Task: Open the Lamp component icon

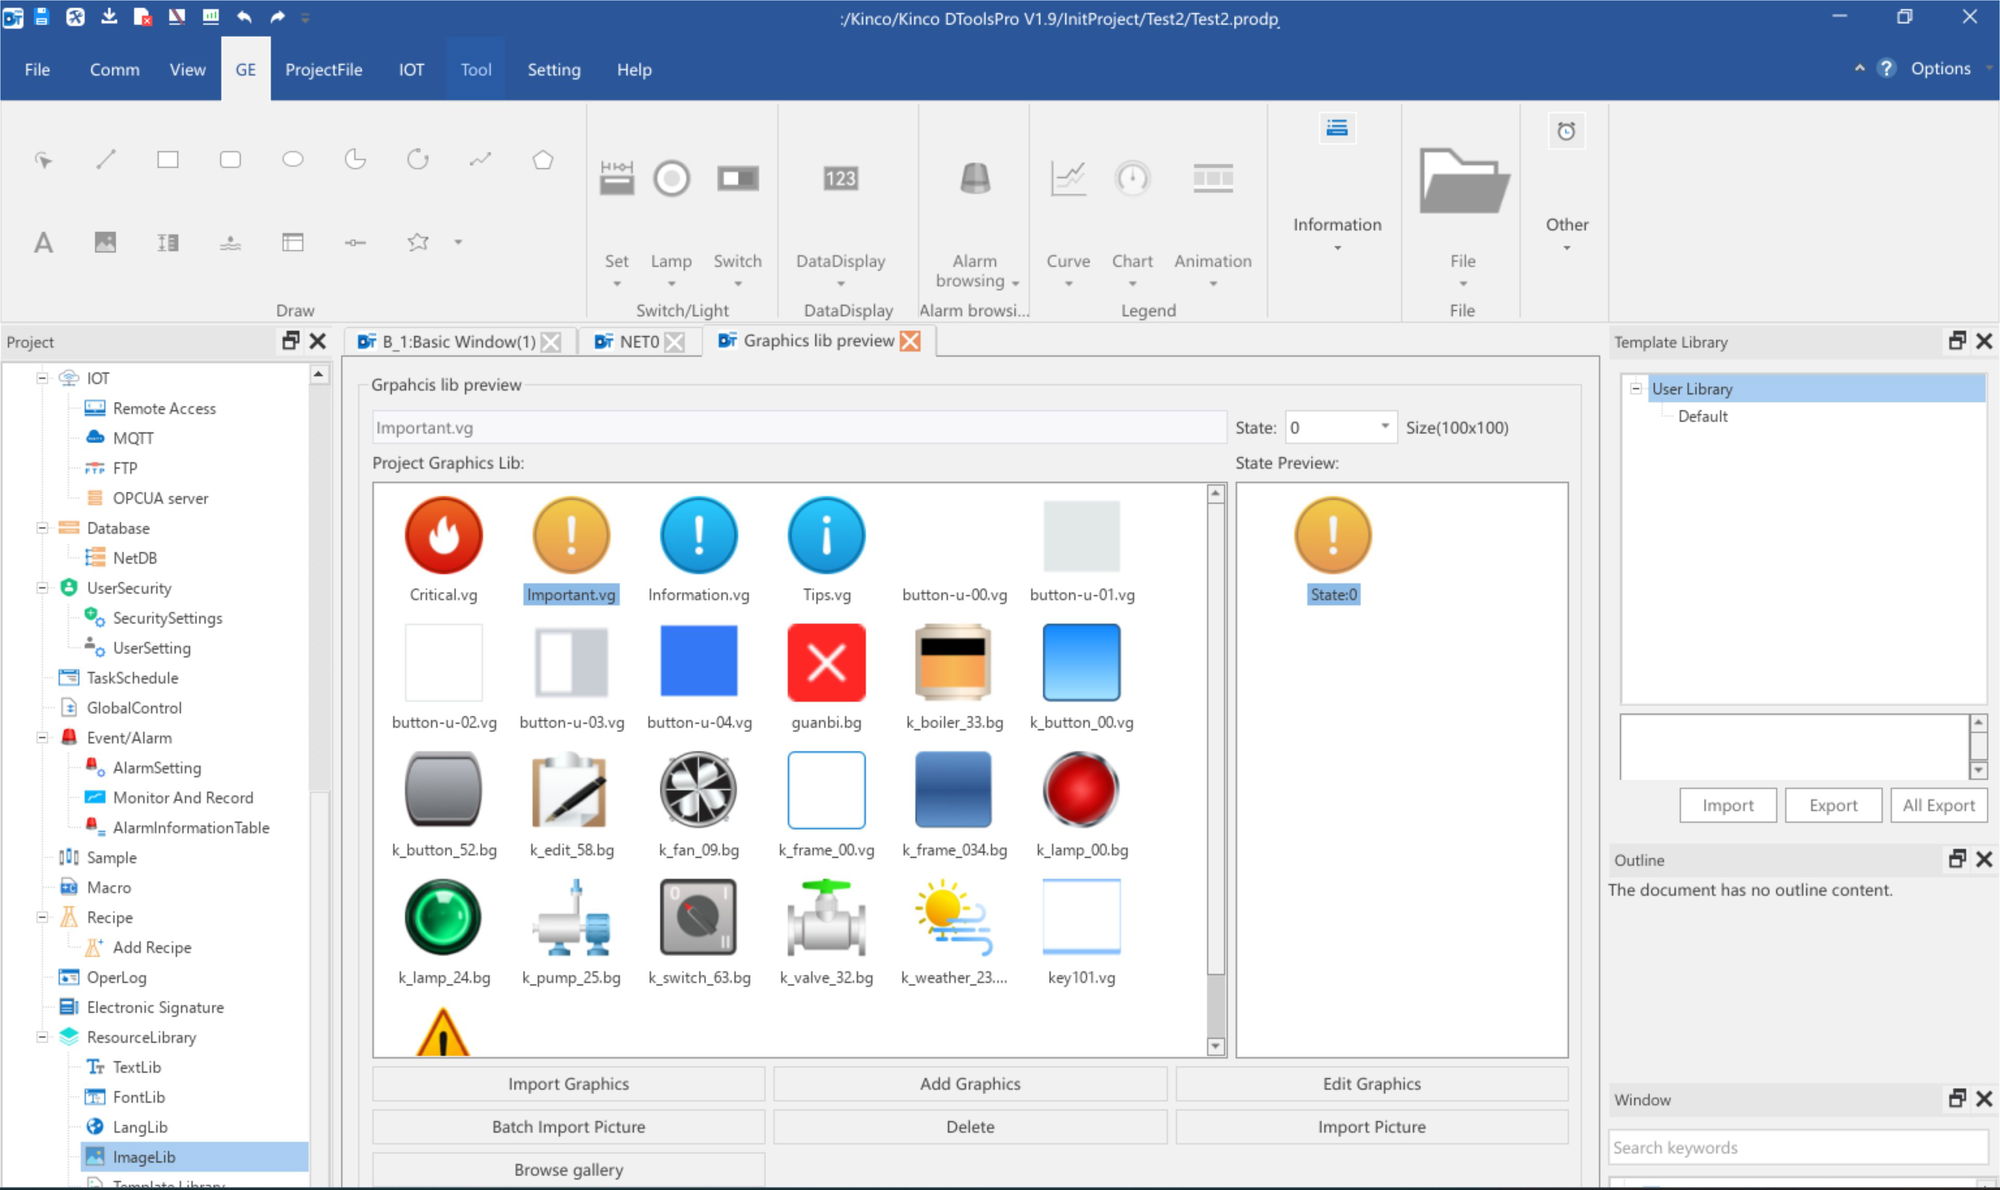Action: click(x=671, y=179)
